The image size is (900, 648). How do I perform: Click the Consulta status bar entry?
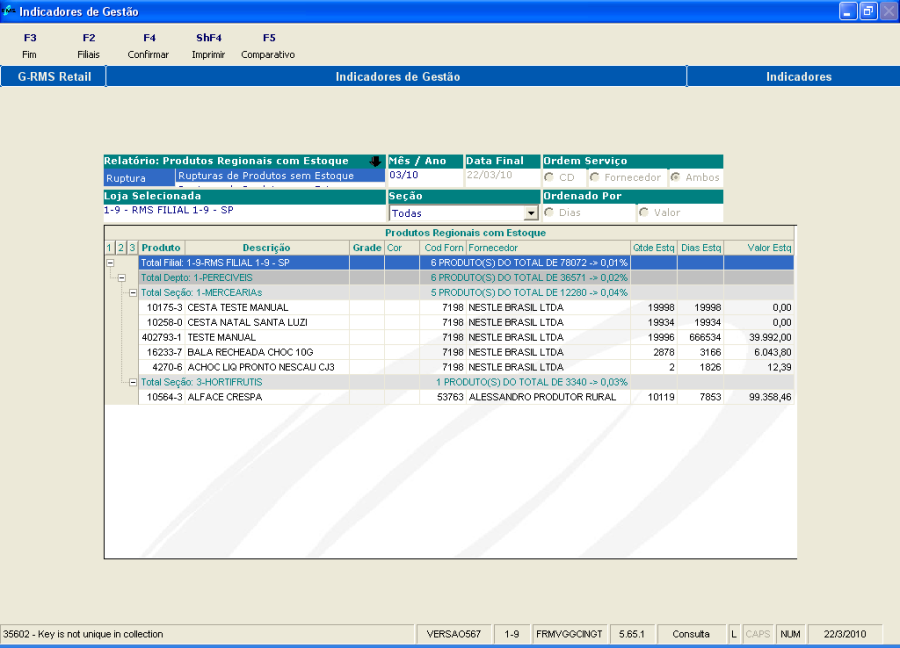pyautogui.click(x=691, y=634)
